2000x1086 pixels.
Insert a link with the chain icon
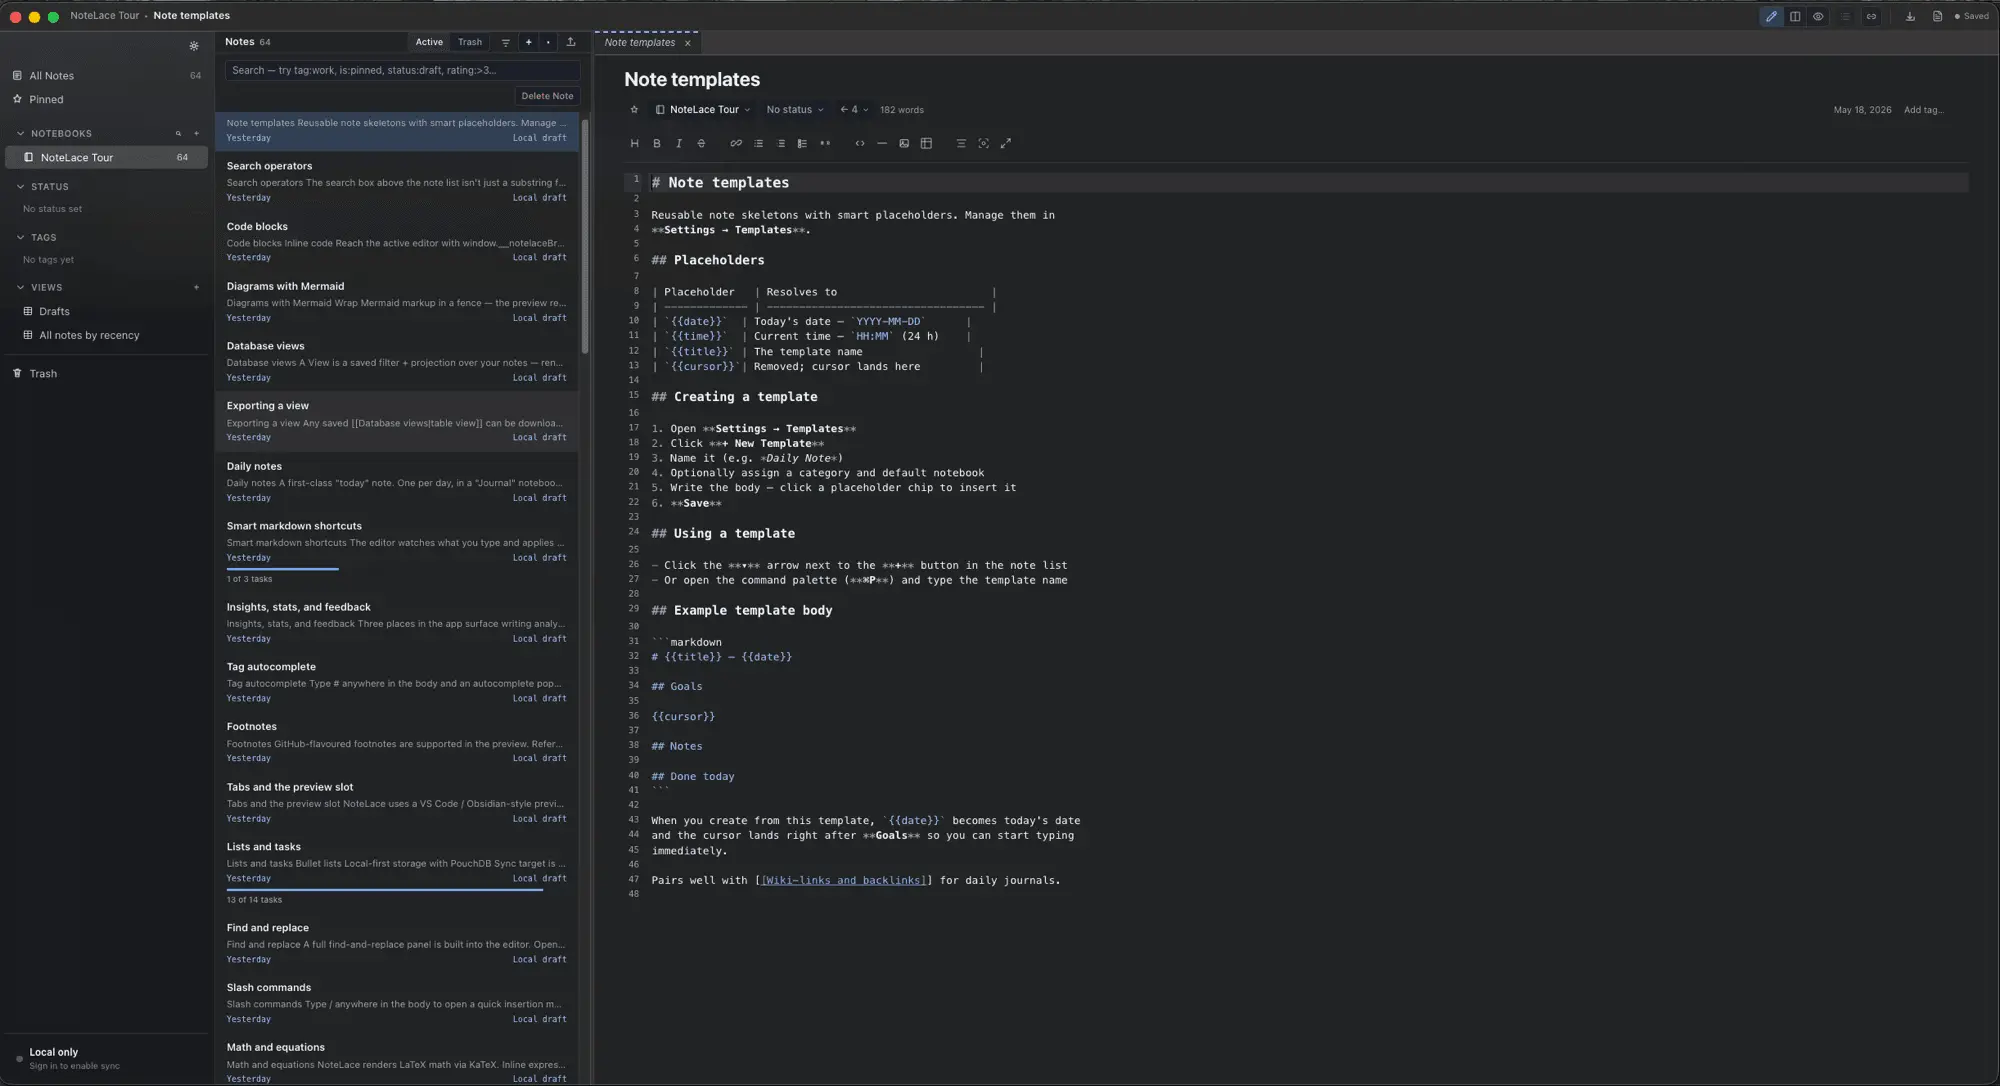(736, 143)
